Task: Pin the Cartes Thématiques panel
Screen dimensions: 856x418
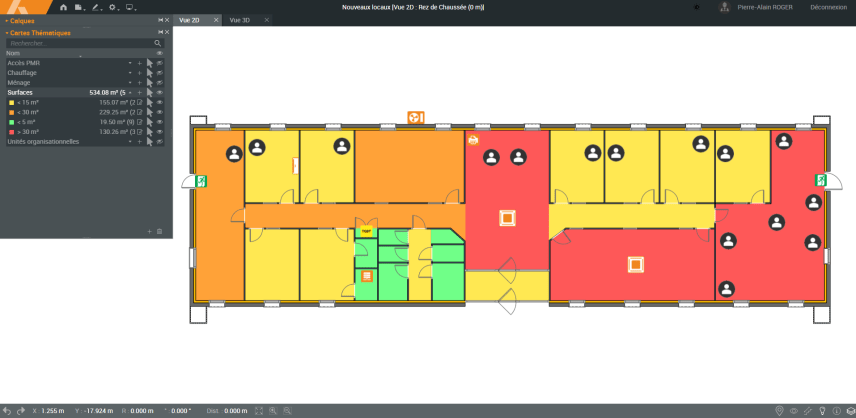Action: click(160, 32)
